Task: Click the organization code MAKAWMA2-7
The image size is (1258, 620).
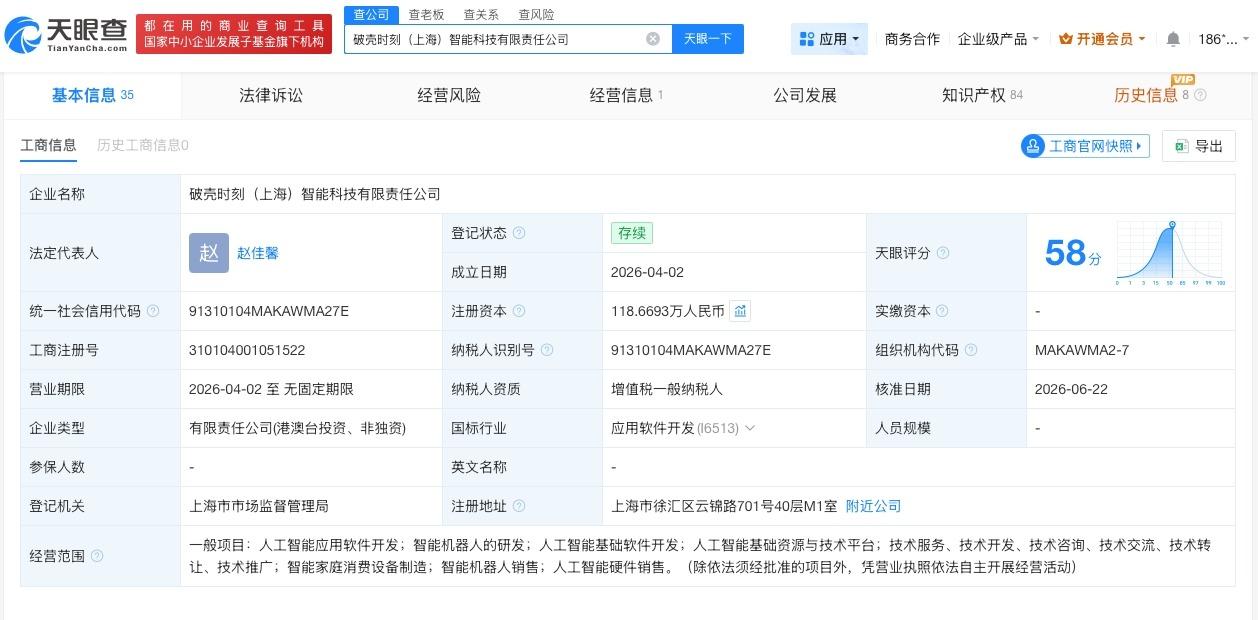Action: [x=1082, y=350]
